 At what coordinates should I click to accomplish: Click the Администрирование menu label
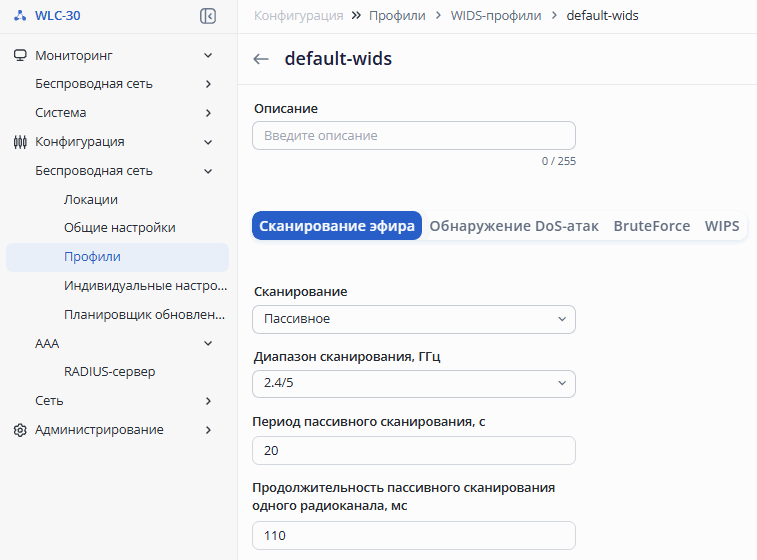pyautogui.click(x=99, y=430)
